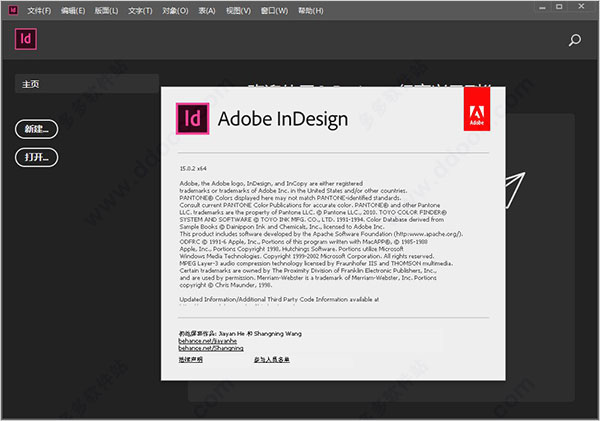Click the InDesign logo in the header
The image size is (600, 421).
coord(26,39)
